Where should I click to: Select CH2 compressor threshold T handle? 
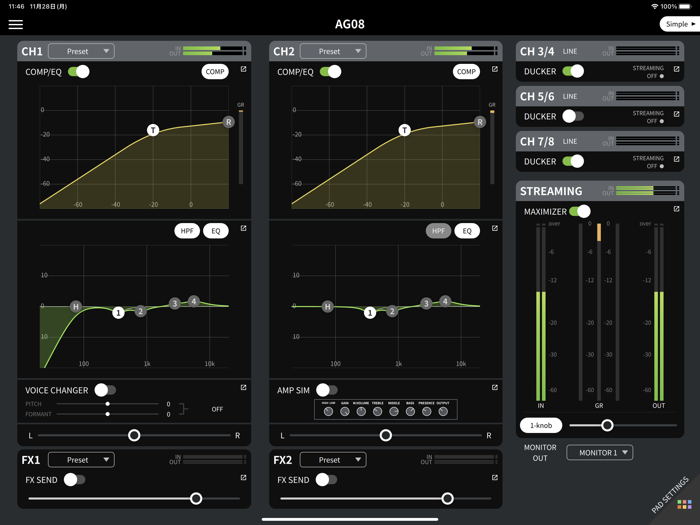[404, 130]
